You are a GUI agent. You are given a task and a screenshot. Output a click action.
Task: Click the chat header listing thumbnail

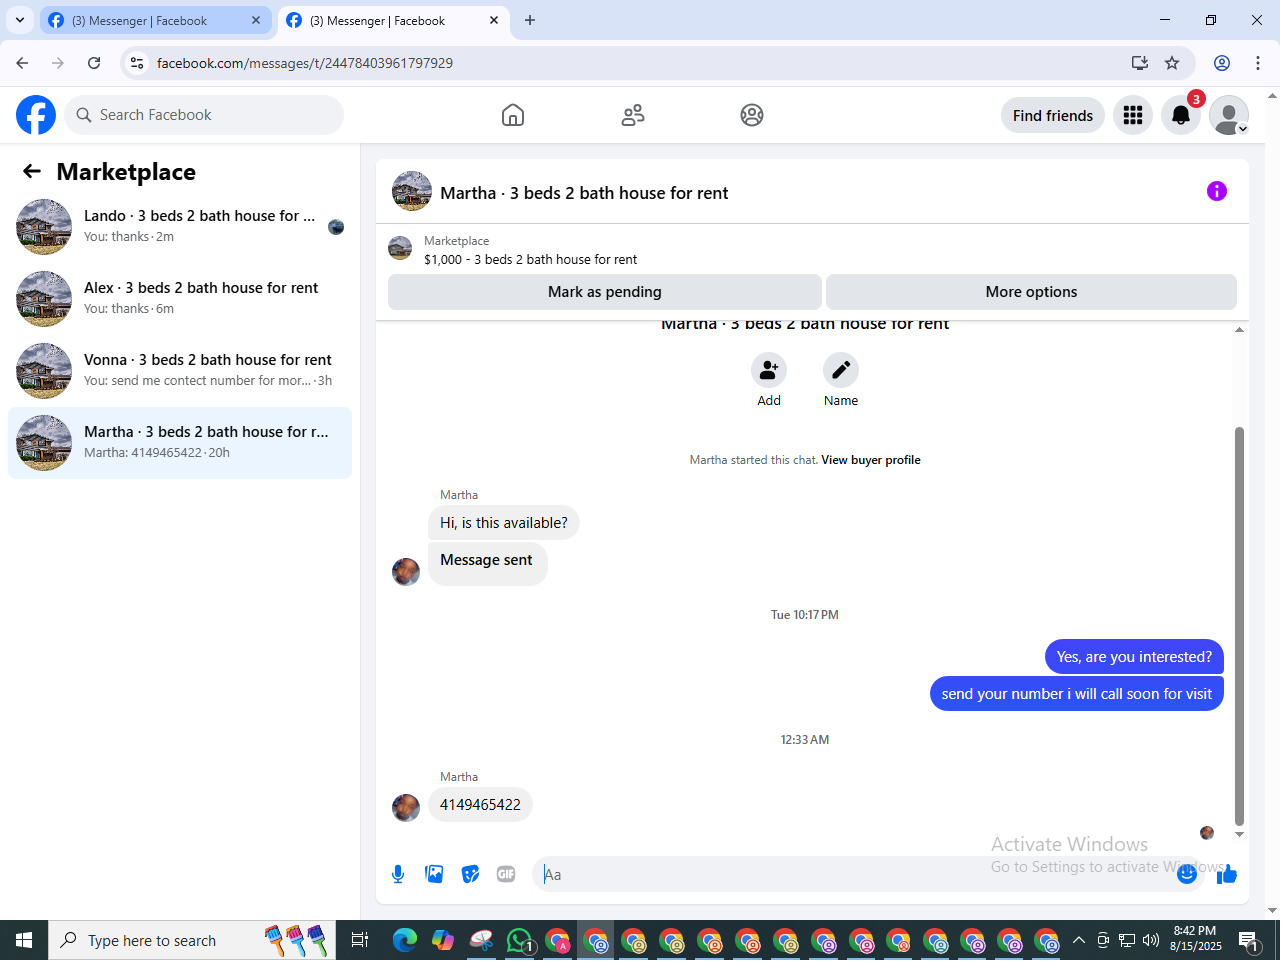point(412,191)
